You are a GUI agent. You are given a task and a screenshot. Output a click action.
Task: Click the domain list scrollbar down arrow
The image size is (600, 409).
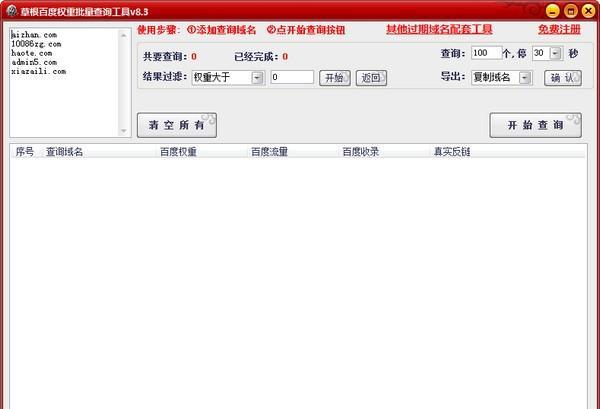pyautogui.click(x=124, y=131)
